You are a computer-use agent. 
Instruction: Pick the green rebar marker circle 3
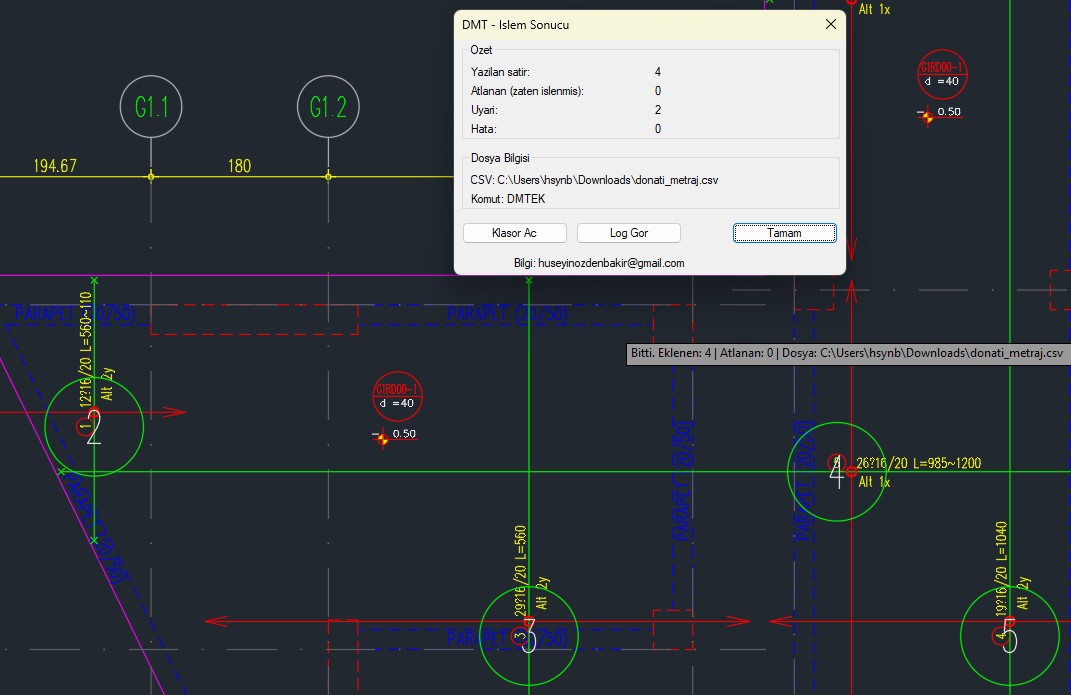click(529, 635)
